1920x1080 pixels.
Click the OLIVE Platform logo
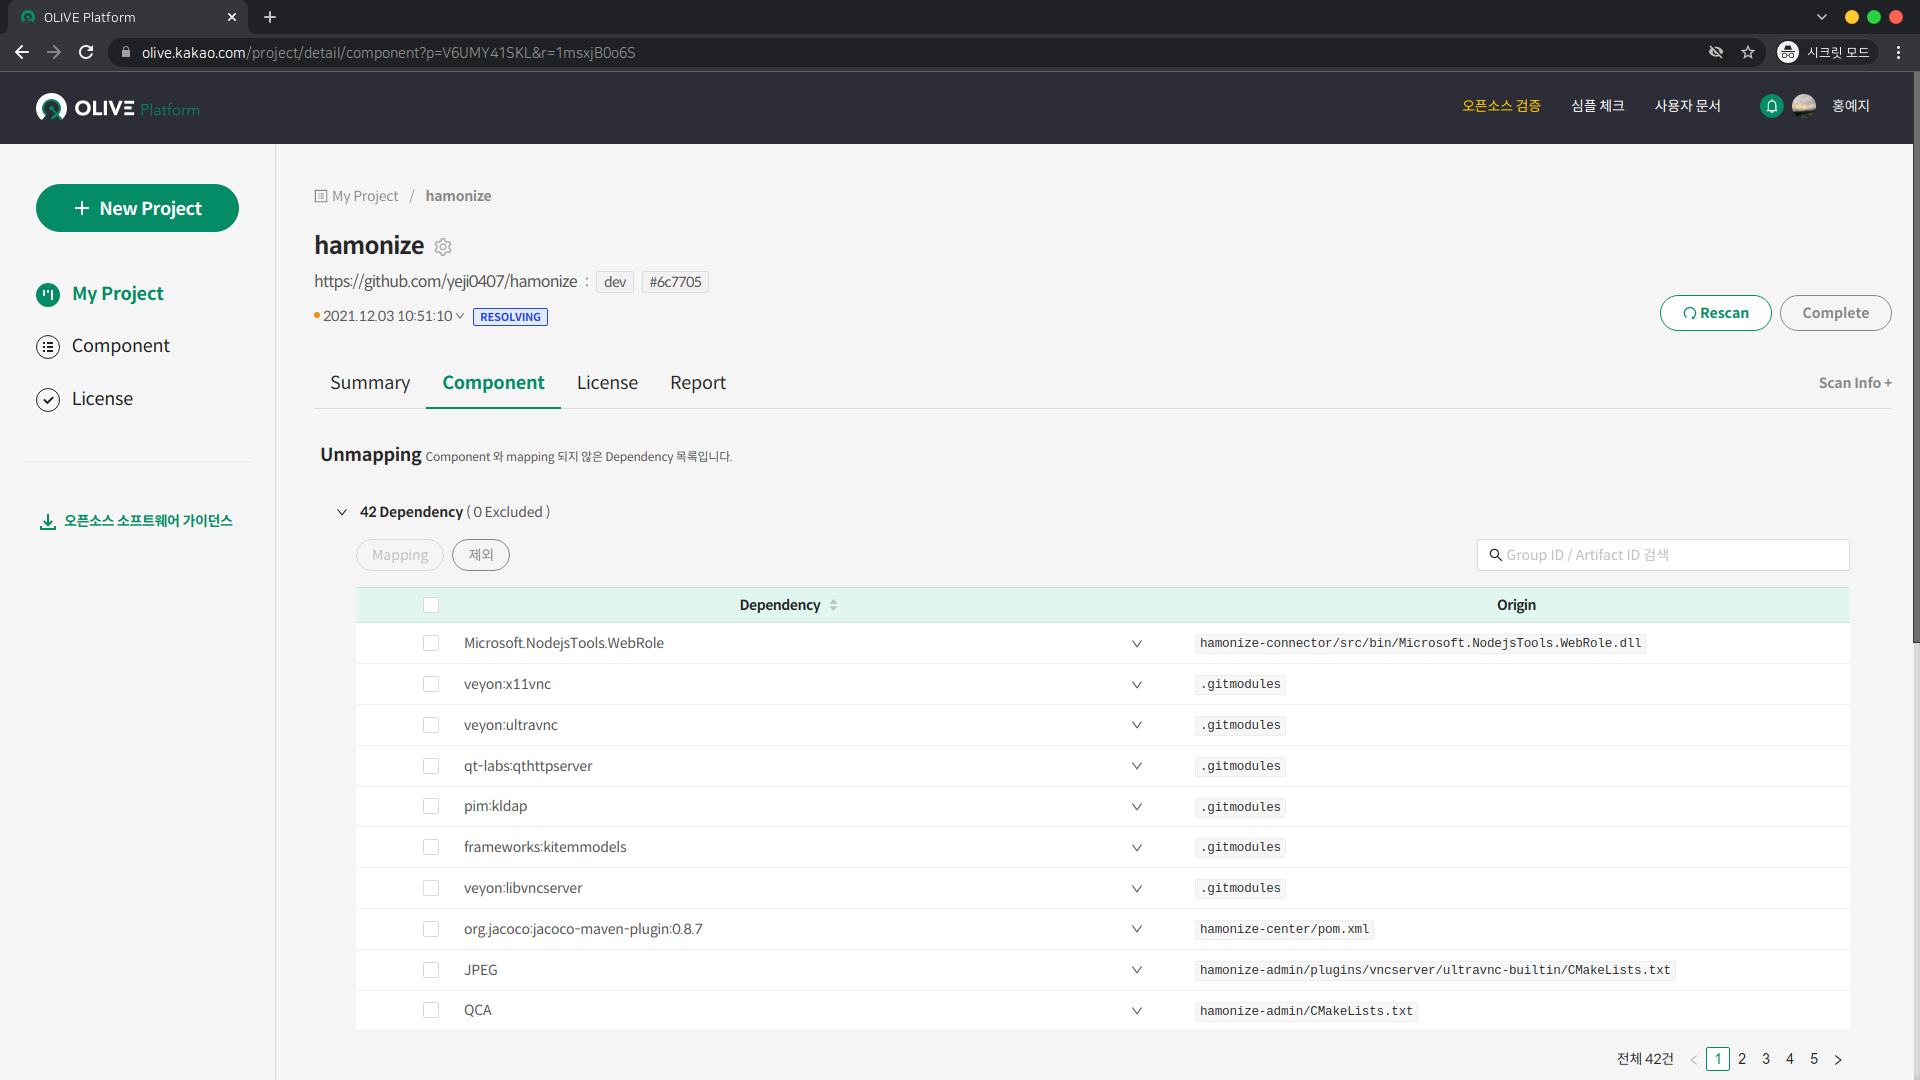[x=118, y=108]
